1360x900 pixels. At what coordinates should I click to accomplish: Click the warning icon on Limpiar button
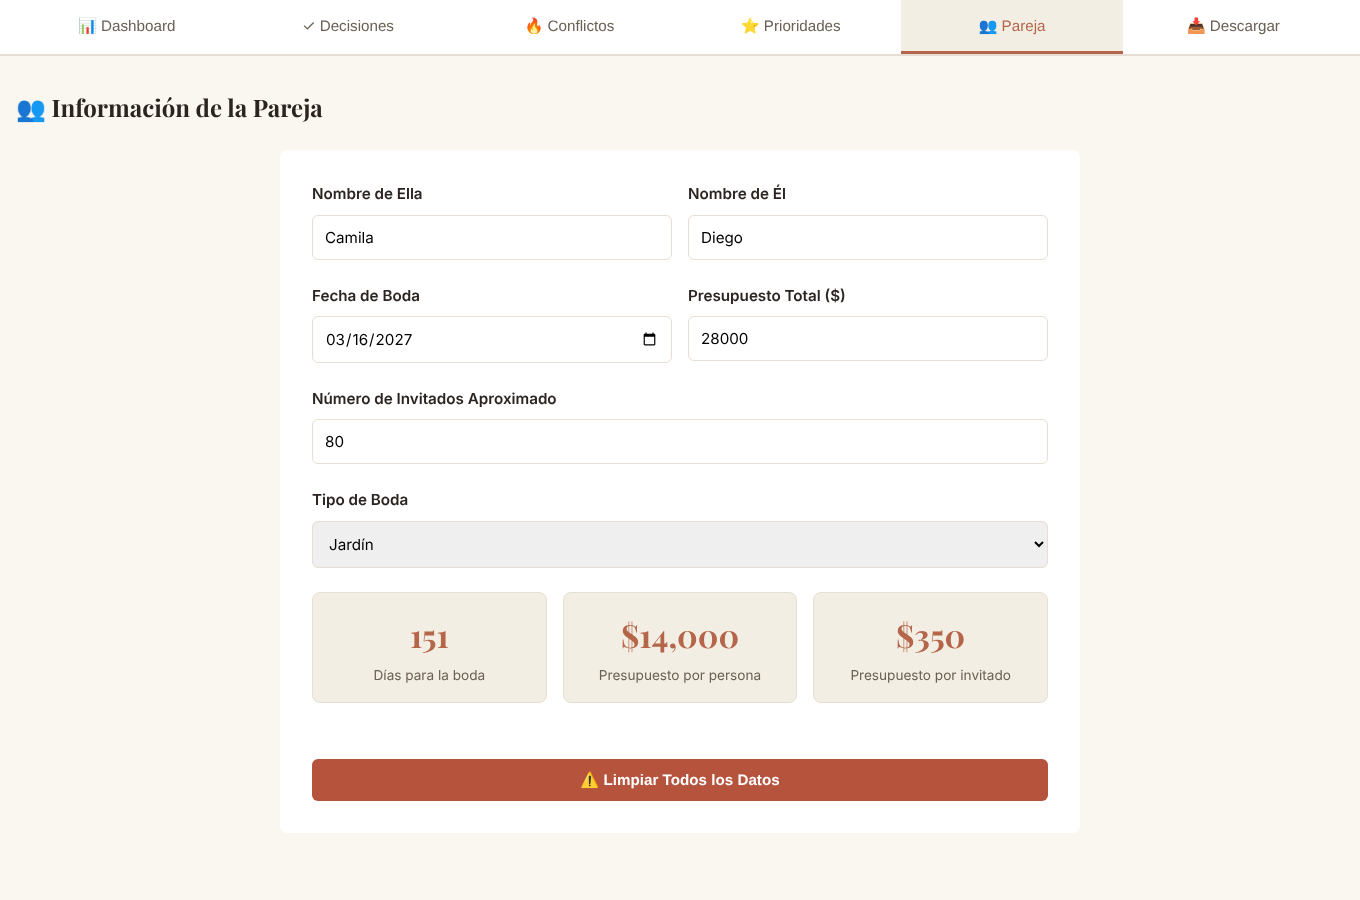coord(590,780)
